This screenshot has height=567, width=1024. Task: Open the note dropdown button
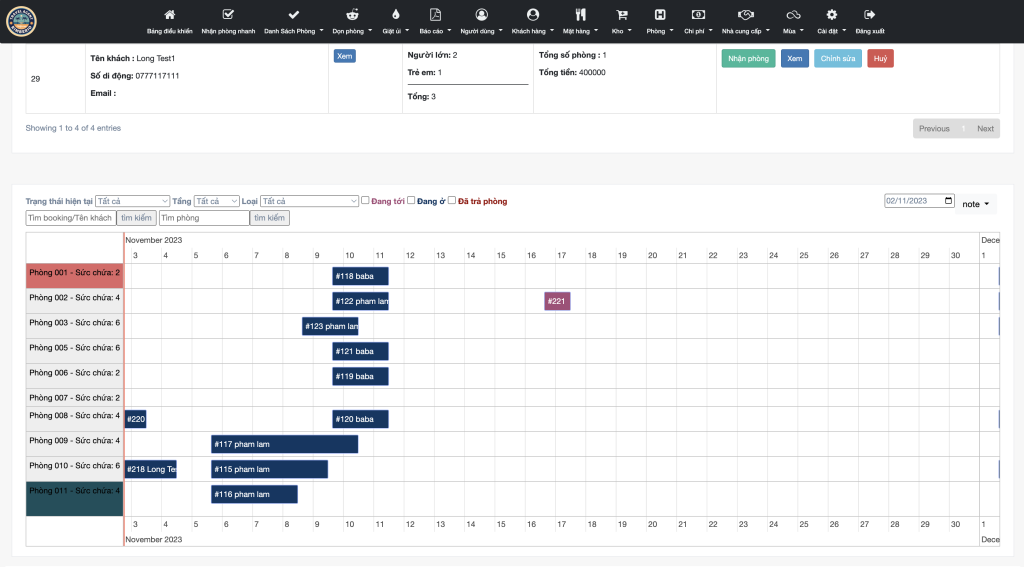point(976,204)
